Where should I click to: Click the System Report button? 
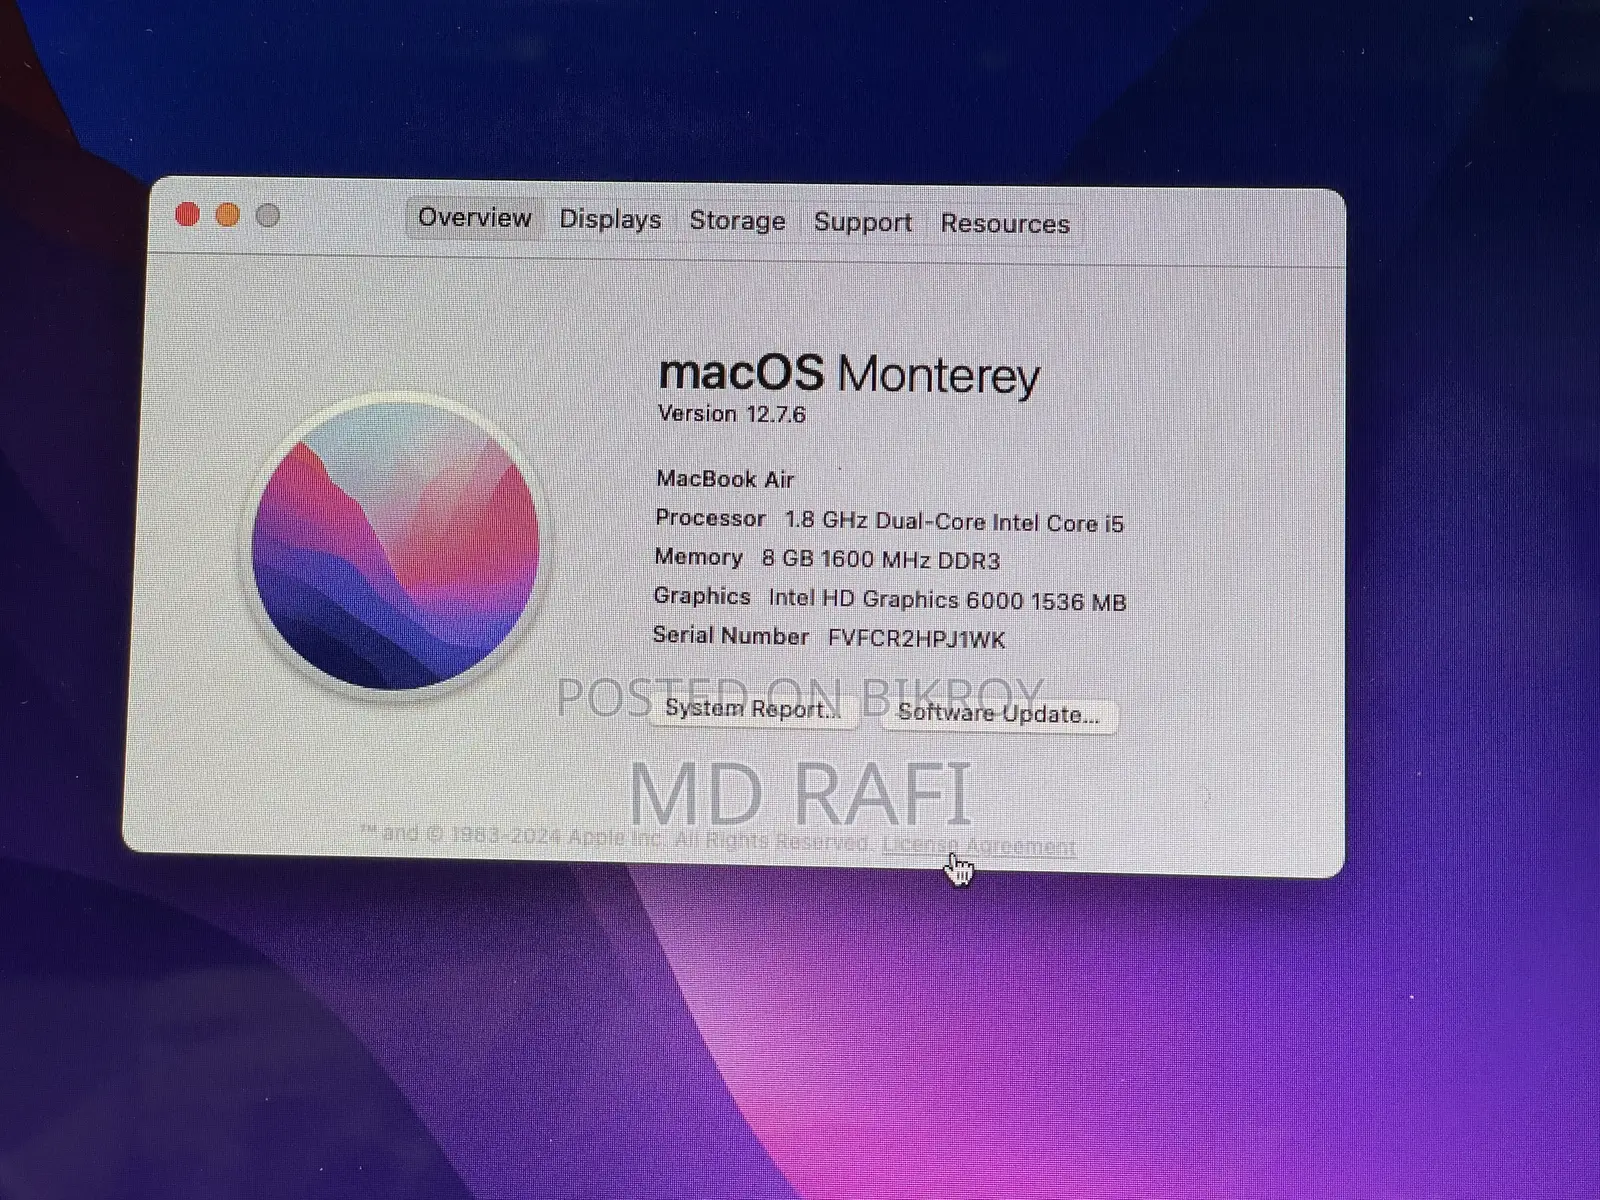(753, 709)
